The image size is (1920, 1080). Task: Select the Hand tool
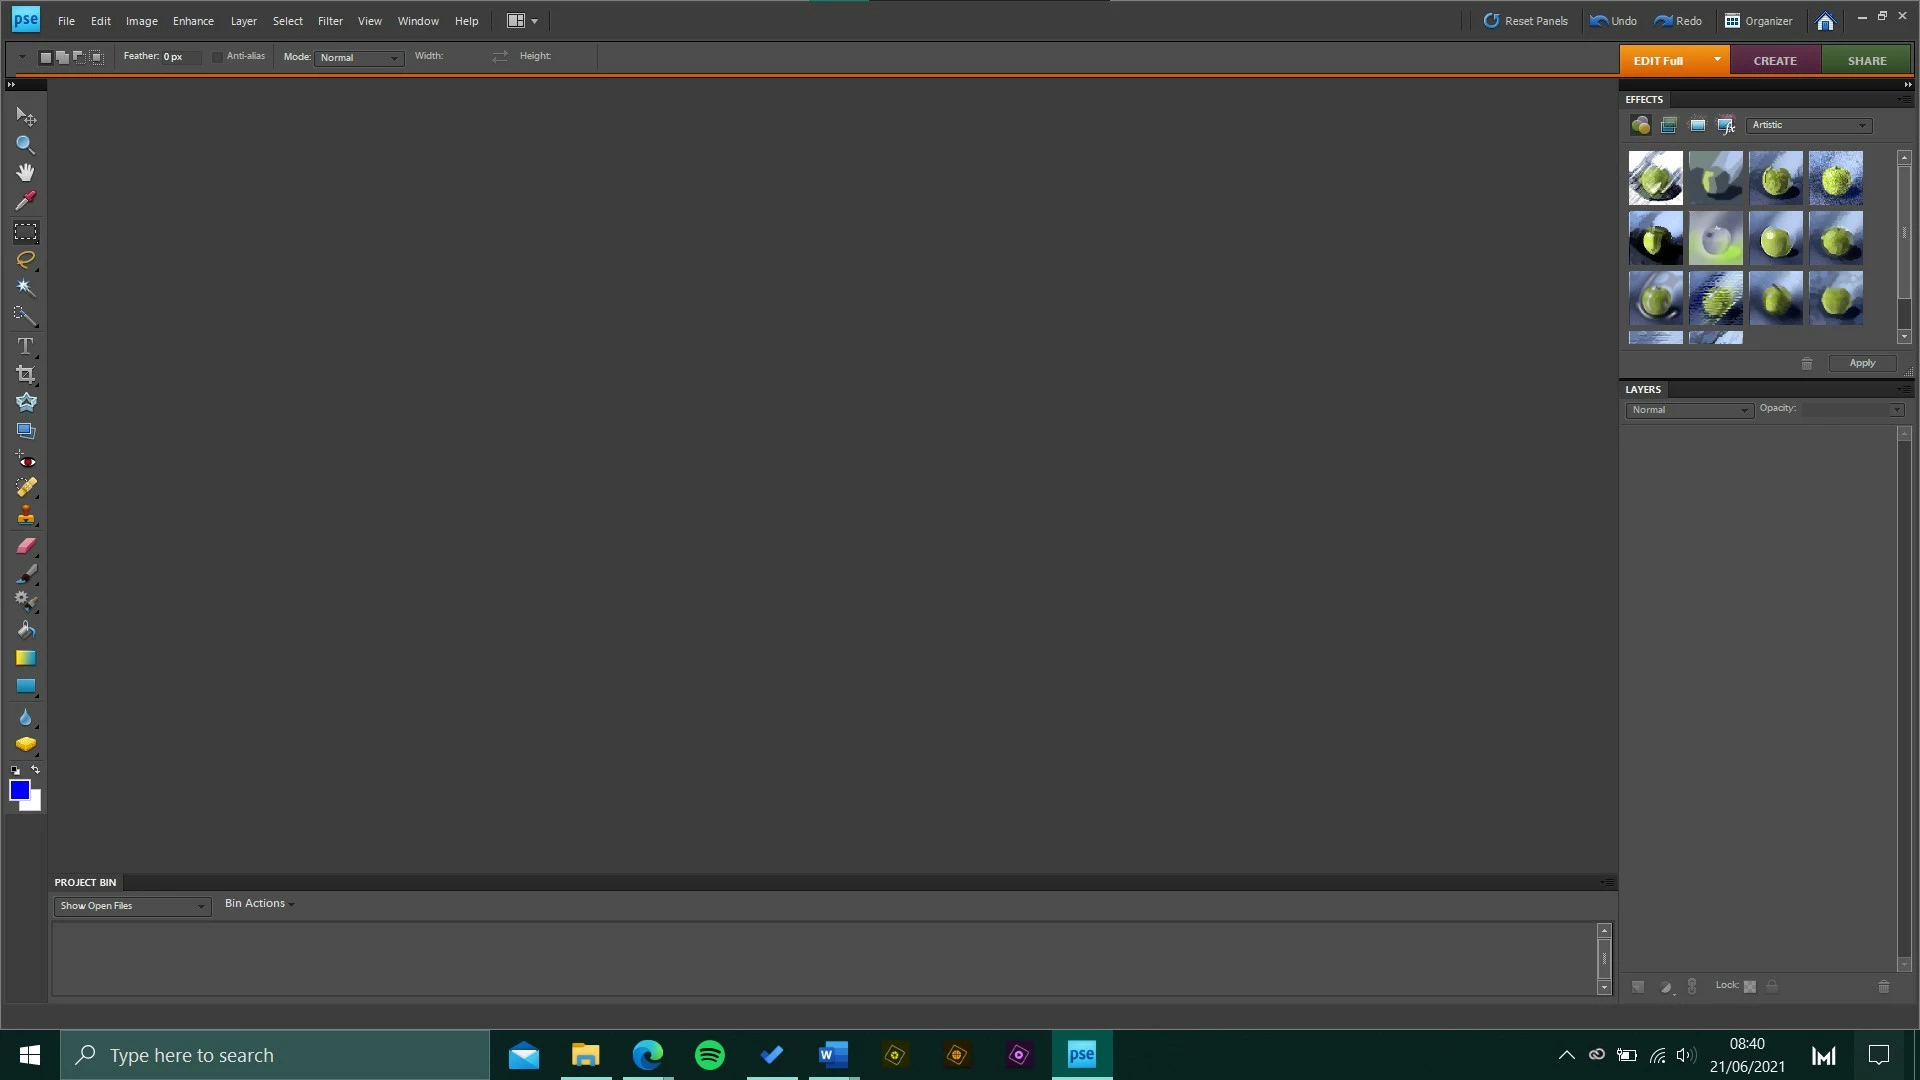click(x=25, y=173)
